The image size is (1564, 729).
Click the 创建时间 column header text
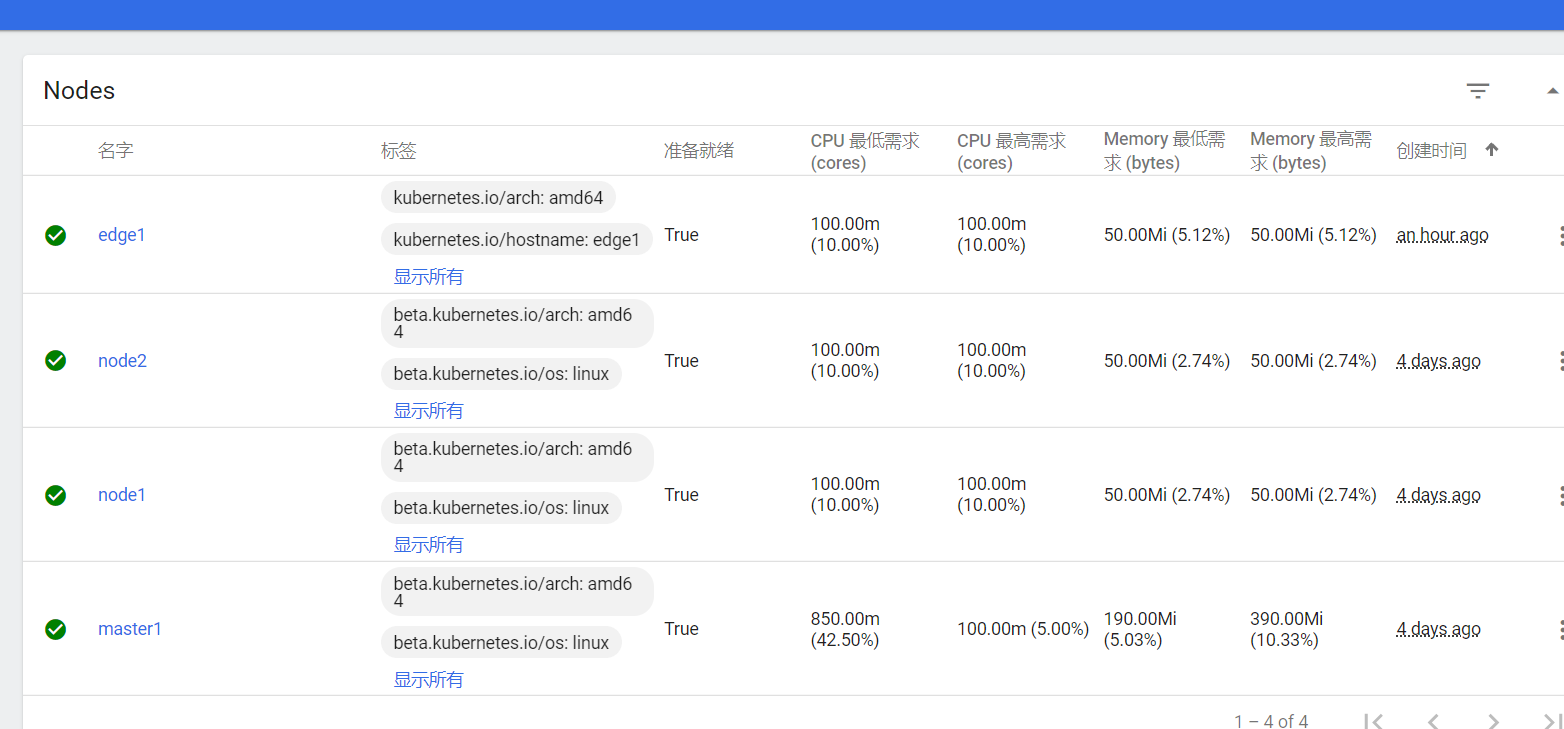coord(1431,151)
